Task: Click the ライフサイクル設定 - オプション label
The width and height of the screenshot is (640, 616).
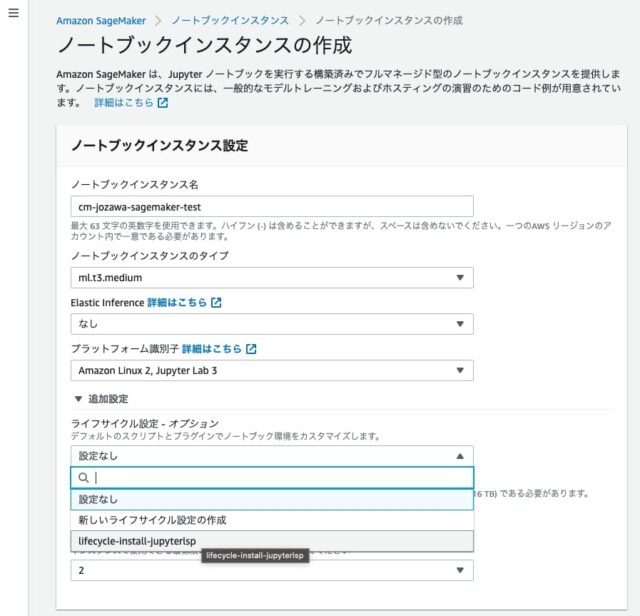Action: [x=145, y=423]
